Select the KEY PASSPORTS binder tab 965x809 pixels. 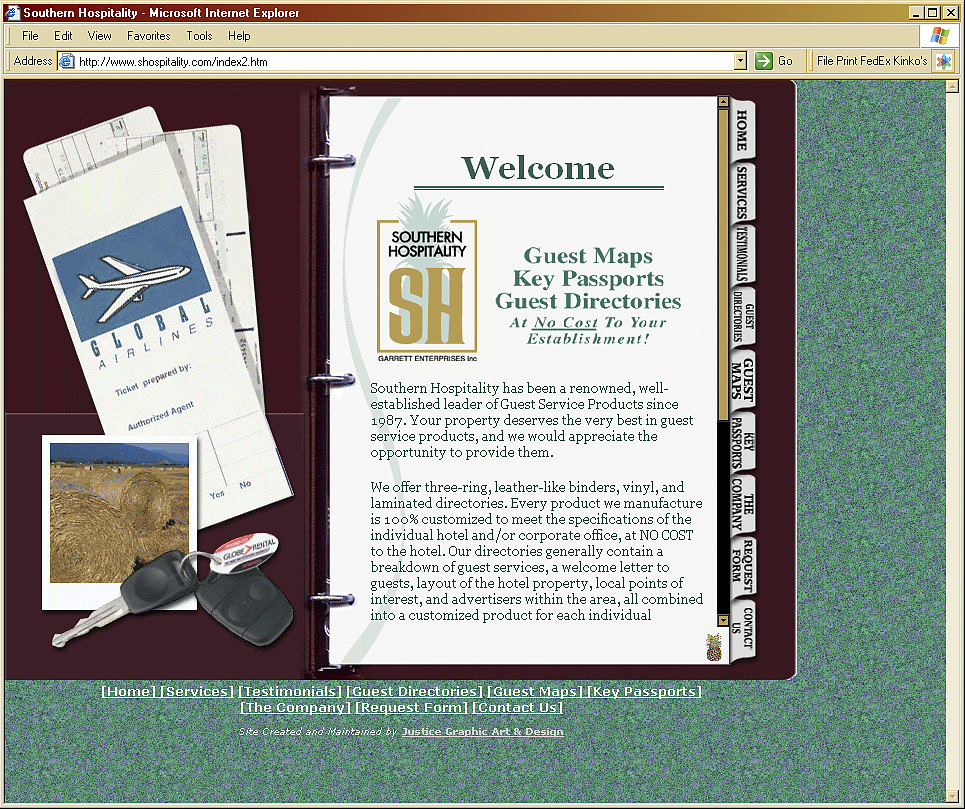[x=743, y=442]
